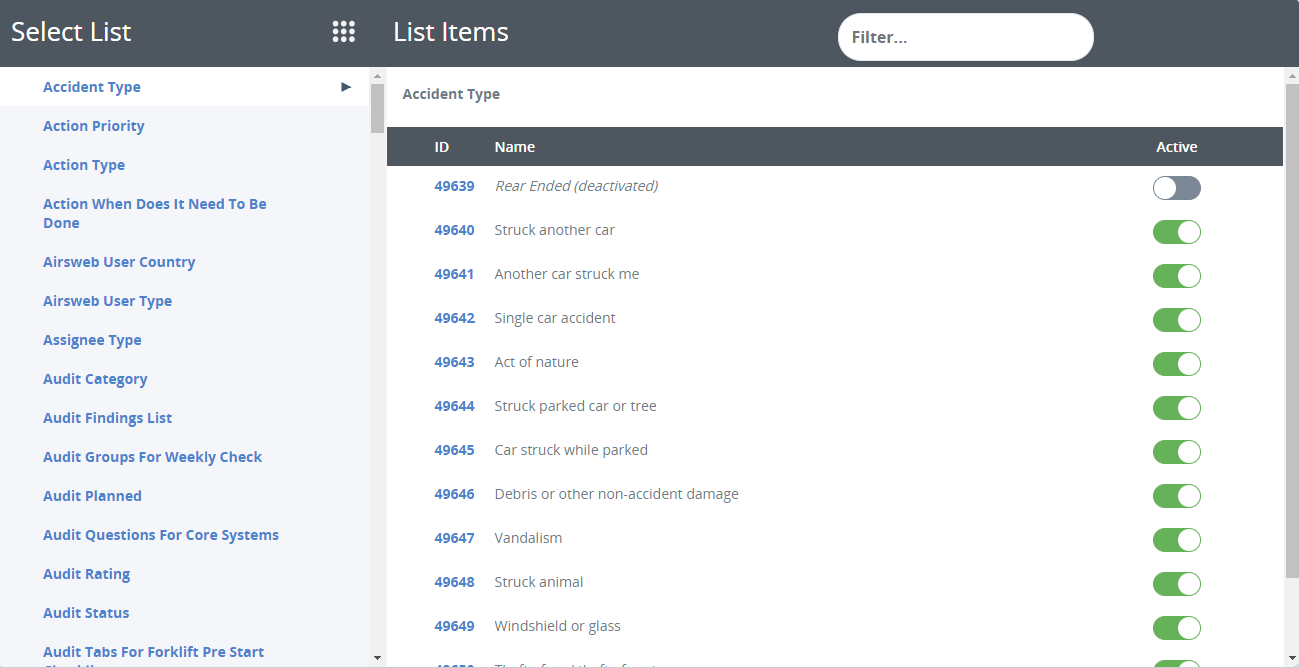Toggle Act of nature active switch
Viewport: 1299px width, 668px height.
tap(1176, 364)
